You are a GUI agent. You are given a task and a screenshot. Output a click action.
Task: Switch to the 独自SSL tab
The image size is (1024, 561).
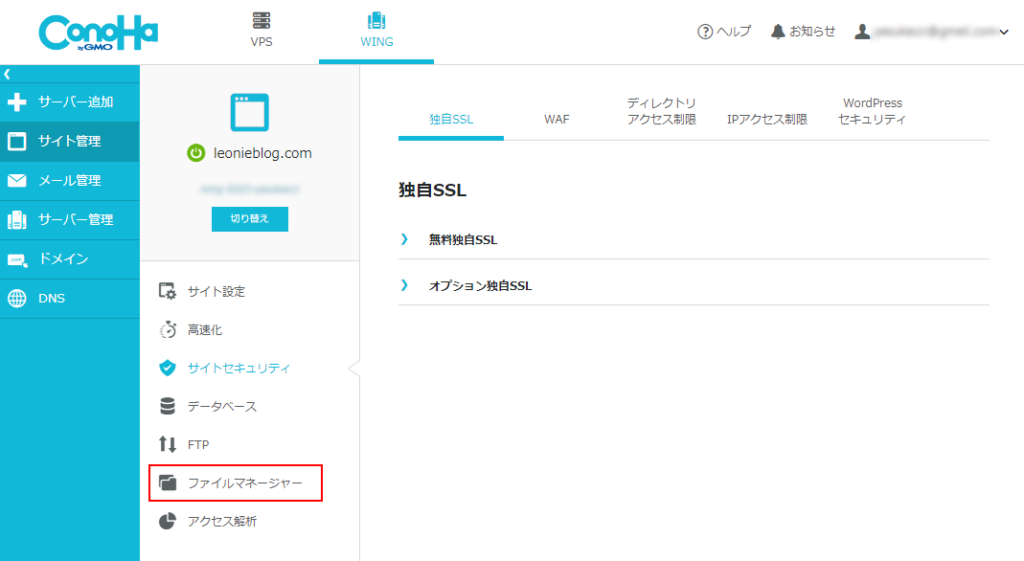(x=451, y=120)
